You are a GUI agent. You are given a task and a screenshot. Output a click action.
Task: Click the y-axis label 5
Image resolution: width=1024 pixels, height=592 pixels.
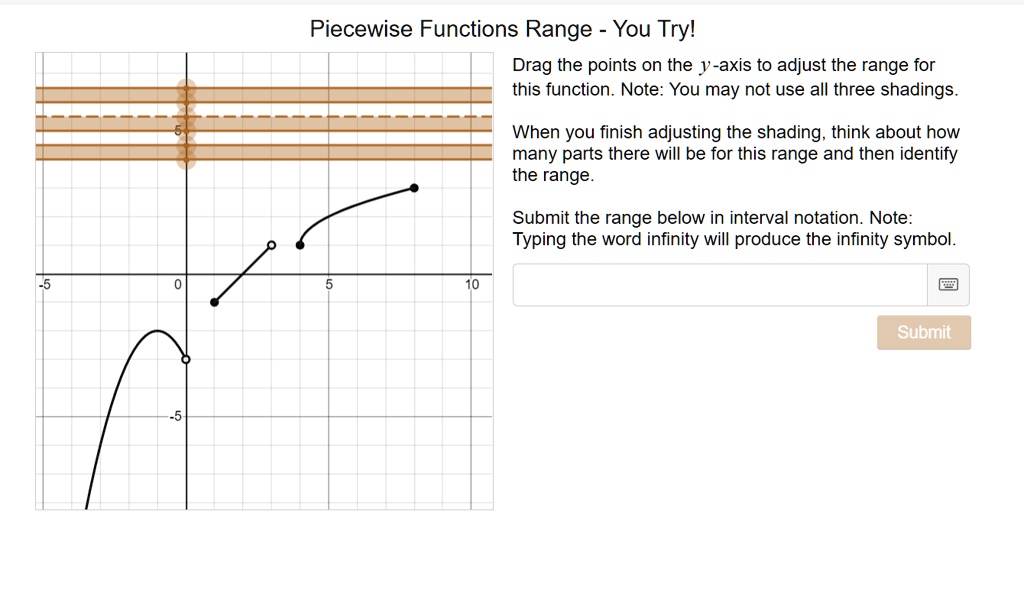point(178,129)
